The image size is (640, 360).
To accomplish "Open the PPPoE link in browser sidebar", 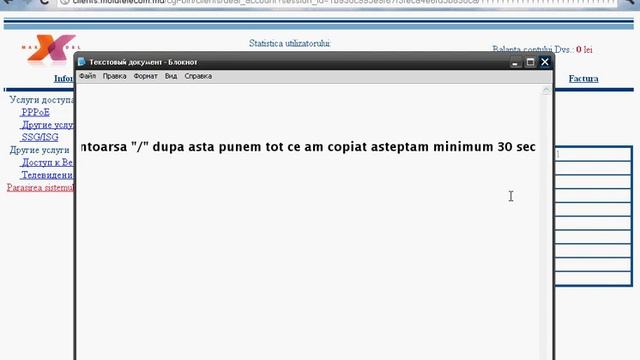I will click(36, 112).
